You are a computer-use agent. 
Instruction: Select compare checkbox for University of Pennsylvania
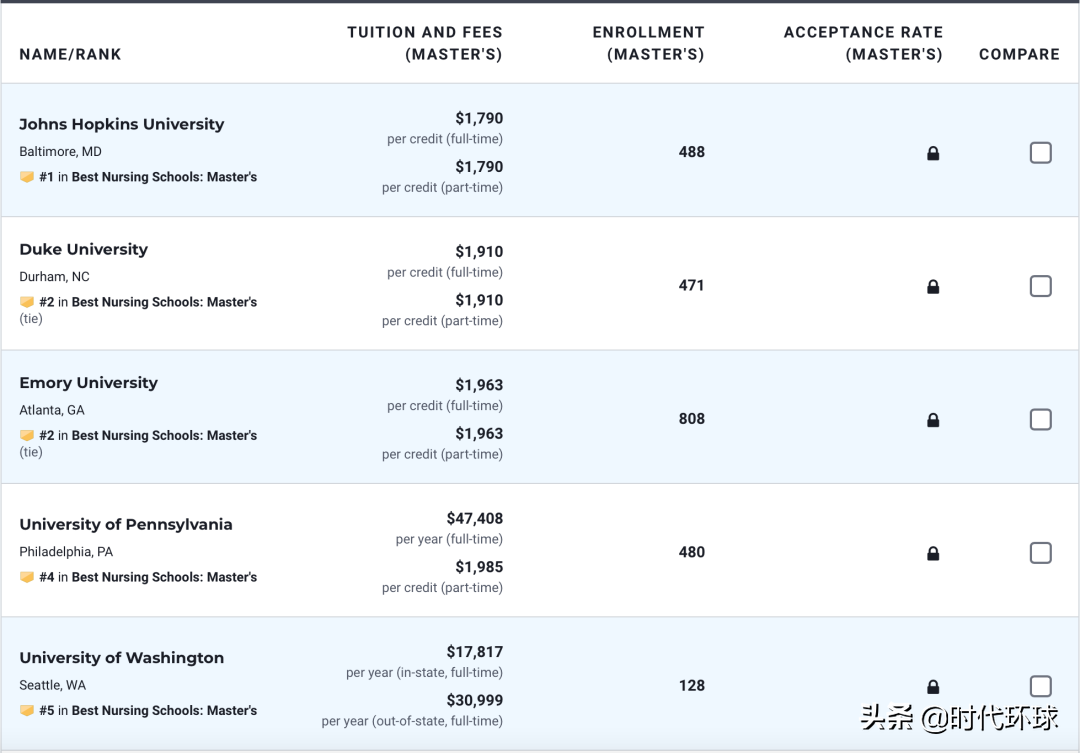click(x=1040, y=553)
